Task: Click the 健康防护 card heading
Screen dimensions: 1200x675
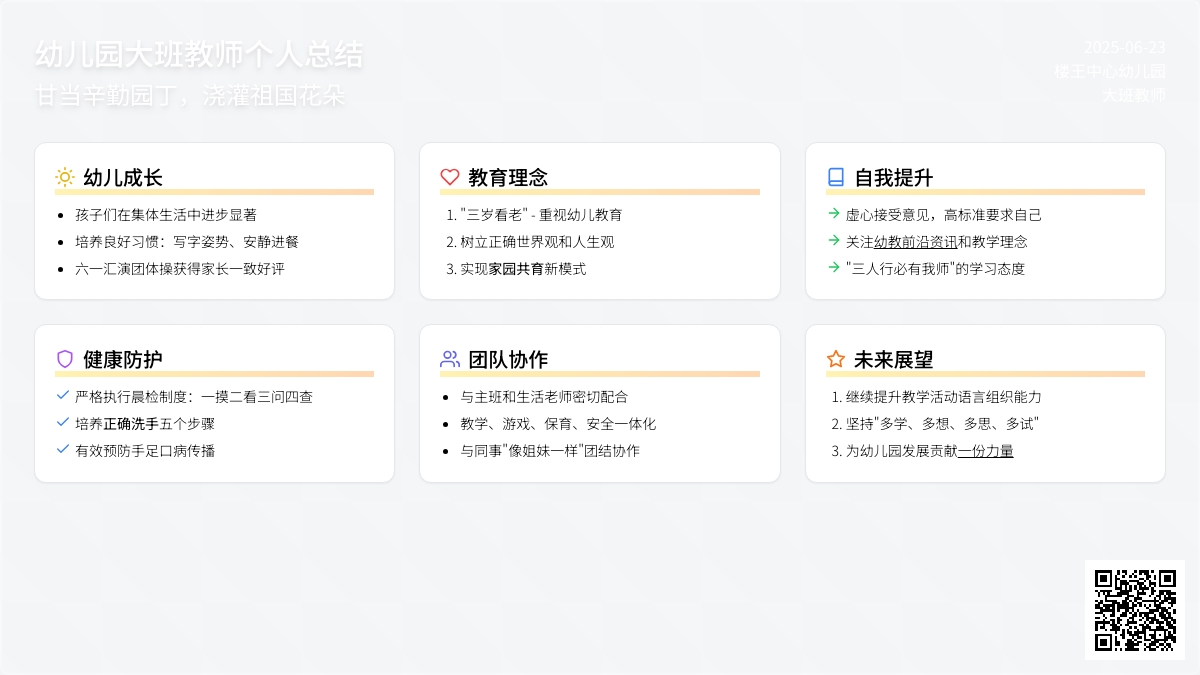Action: click(123, 360)
